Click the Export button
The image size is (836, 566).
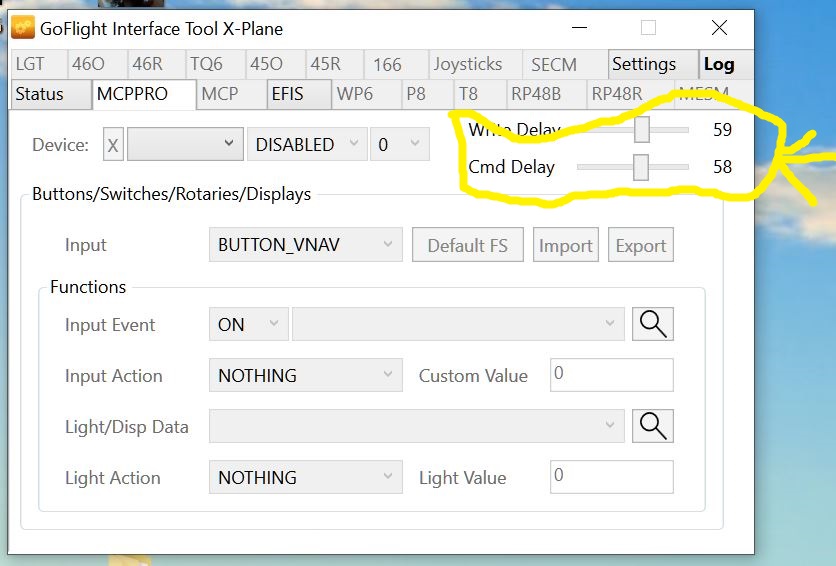[640, 246]
